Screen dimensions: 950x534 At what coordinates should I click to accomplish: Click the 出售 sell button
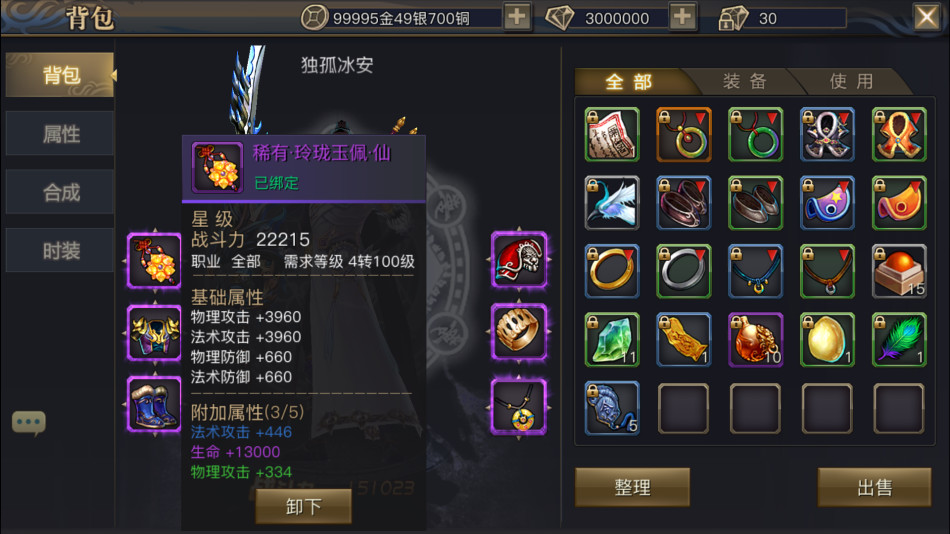[x=874, y=487]
